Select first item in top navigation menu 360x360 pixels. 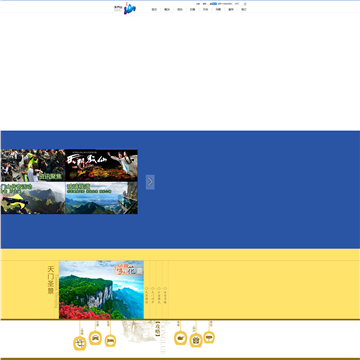[154, 9]
